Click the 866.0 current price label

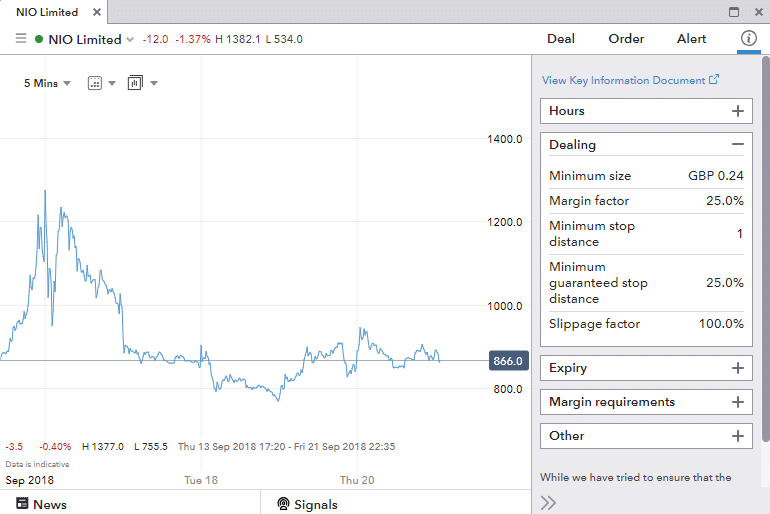(508, 361)
